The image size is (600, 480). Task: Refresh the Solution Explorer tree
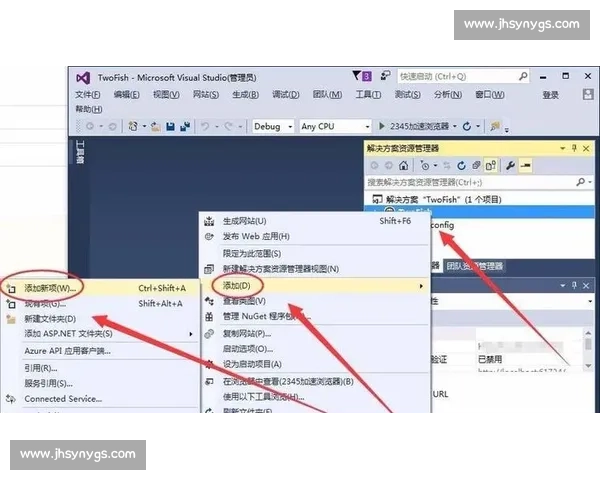click(461, 165)
